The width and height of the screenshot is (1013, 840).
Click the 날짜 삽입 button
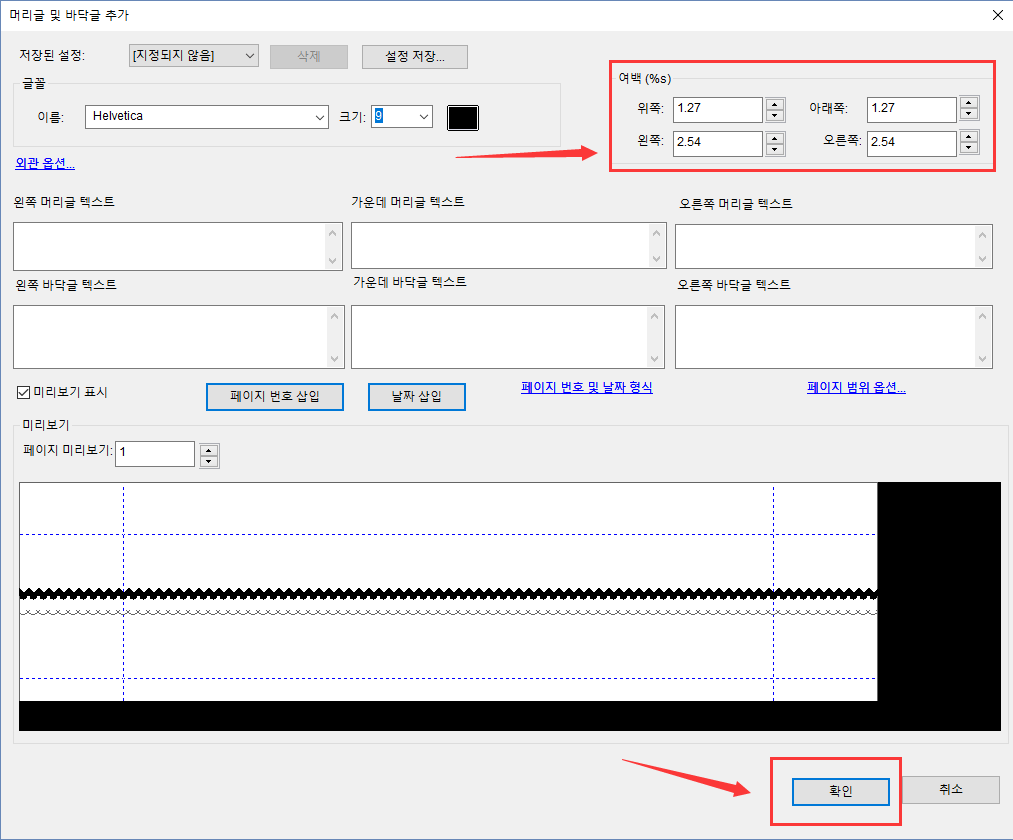[416, 396]
